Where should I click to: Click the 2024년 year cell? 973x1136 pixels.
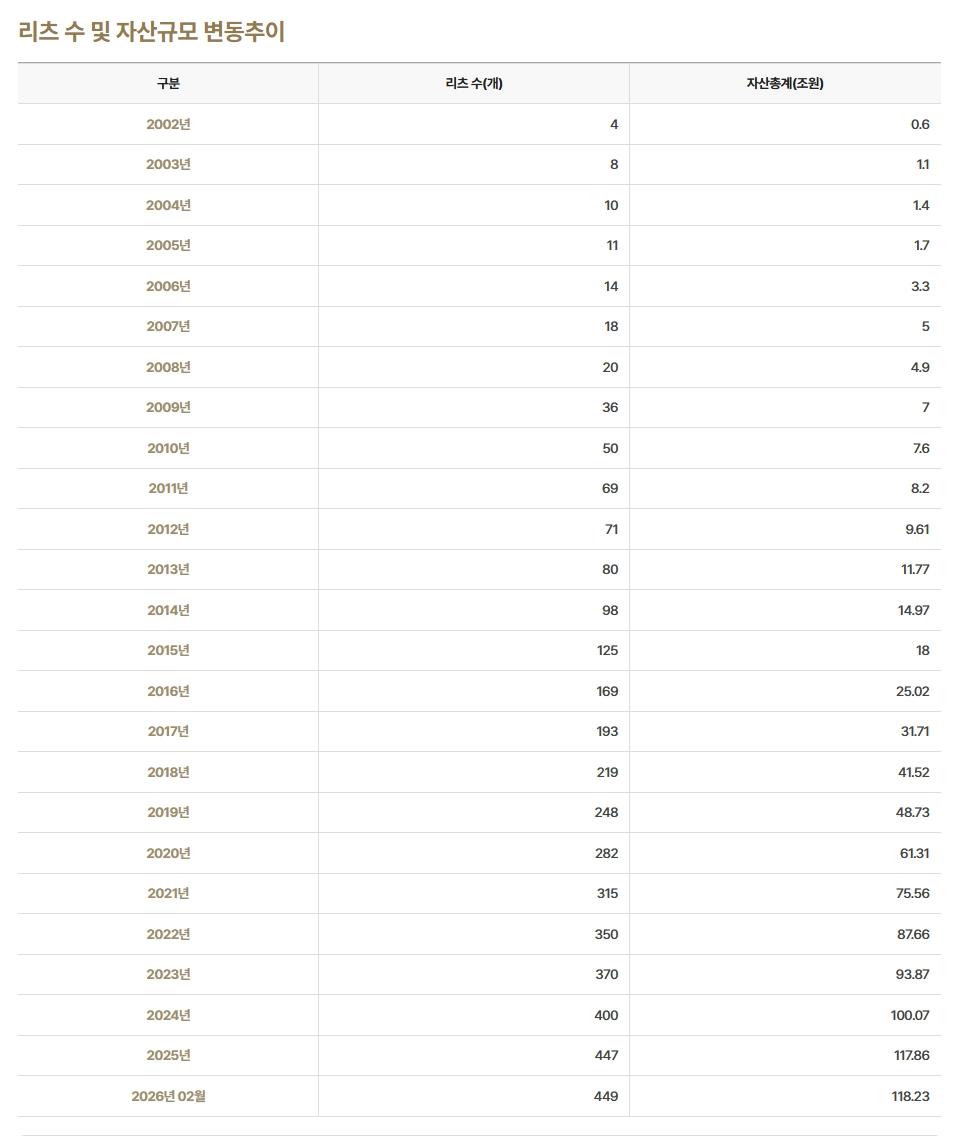click(168, 1015)
